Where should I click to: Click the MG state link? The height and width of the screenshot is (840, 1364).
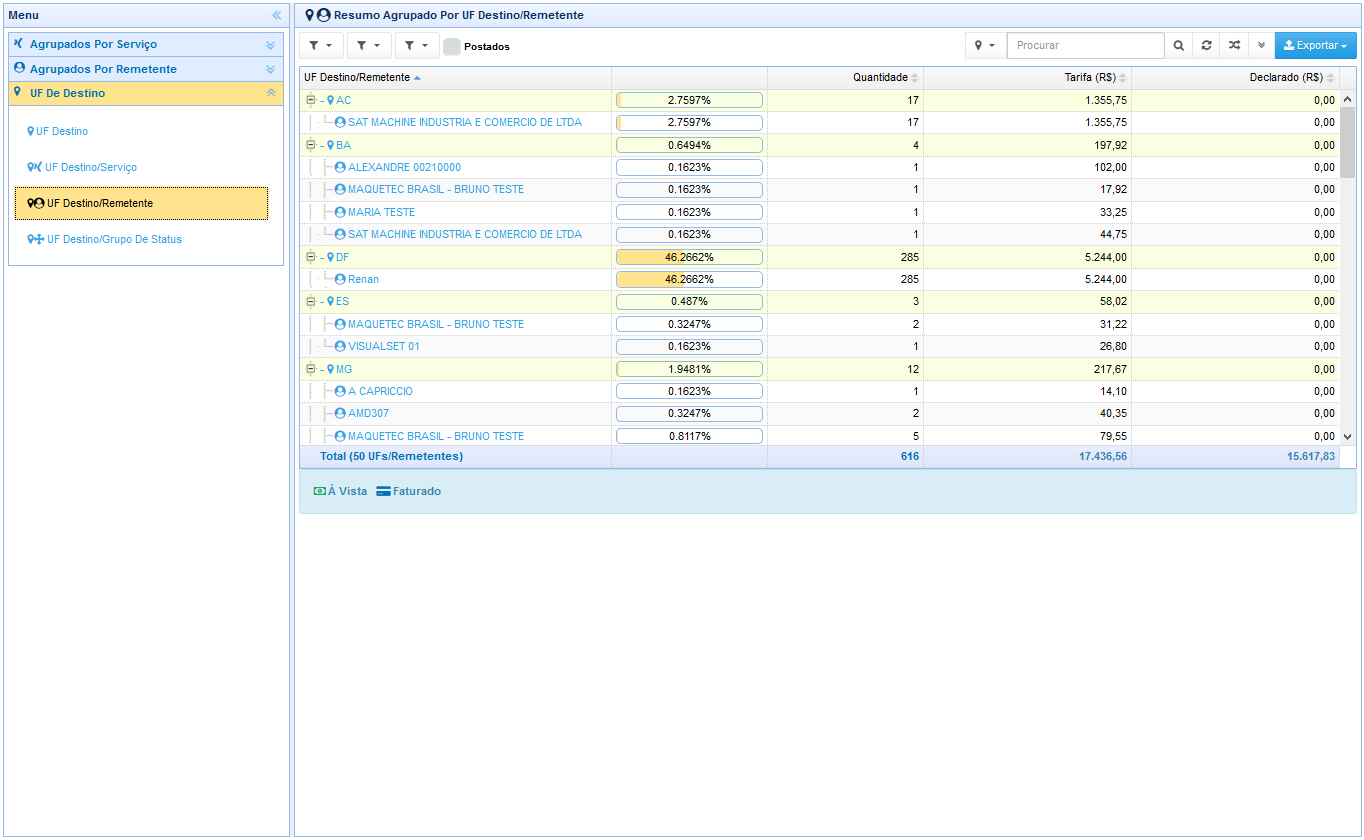(x=344, y=369)
